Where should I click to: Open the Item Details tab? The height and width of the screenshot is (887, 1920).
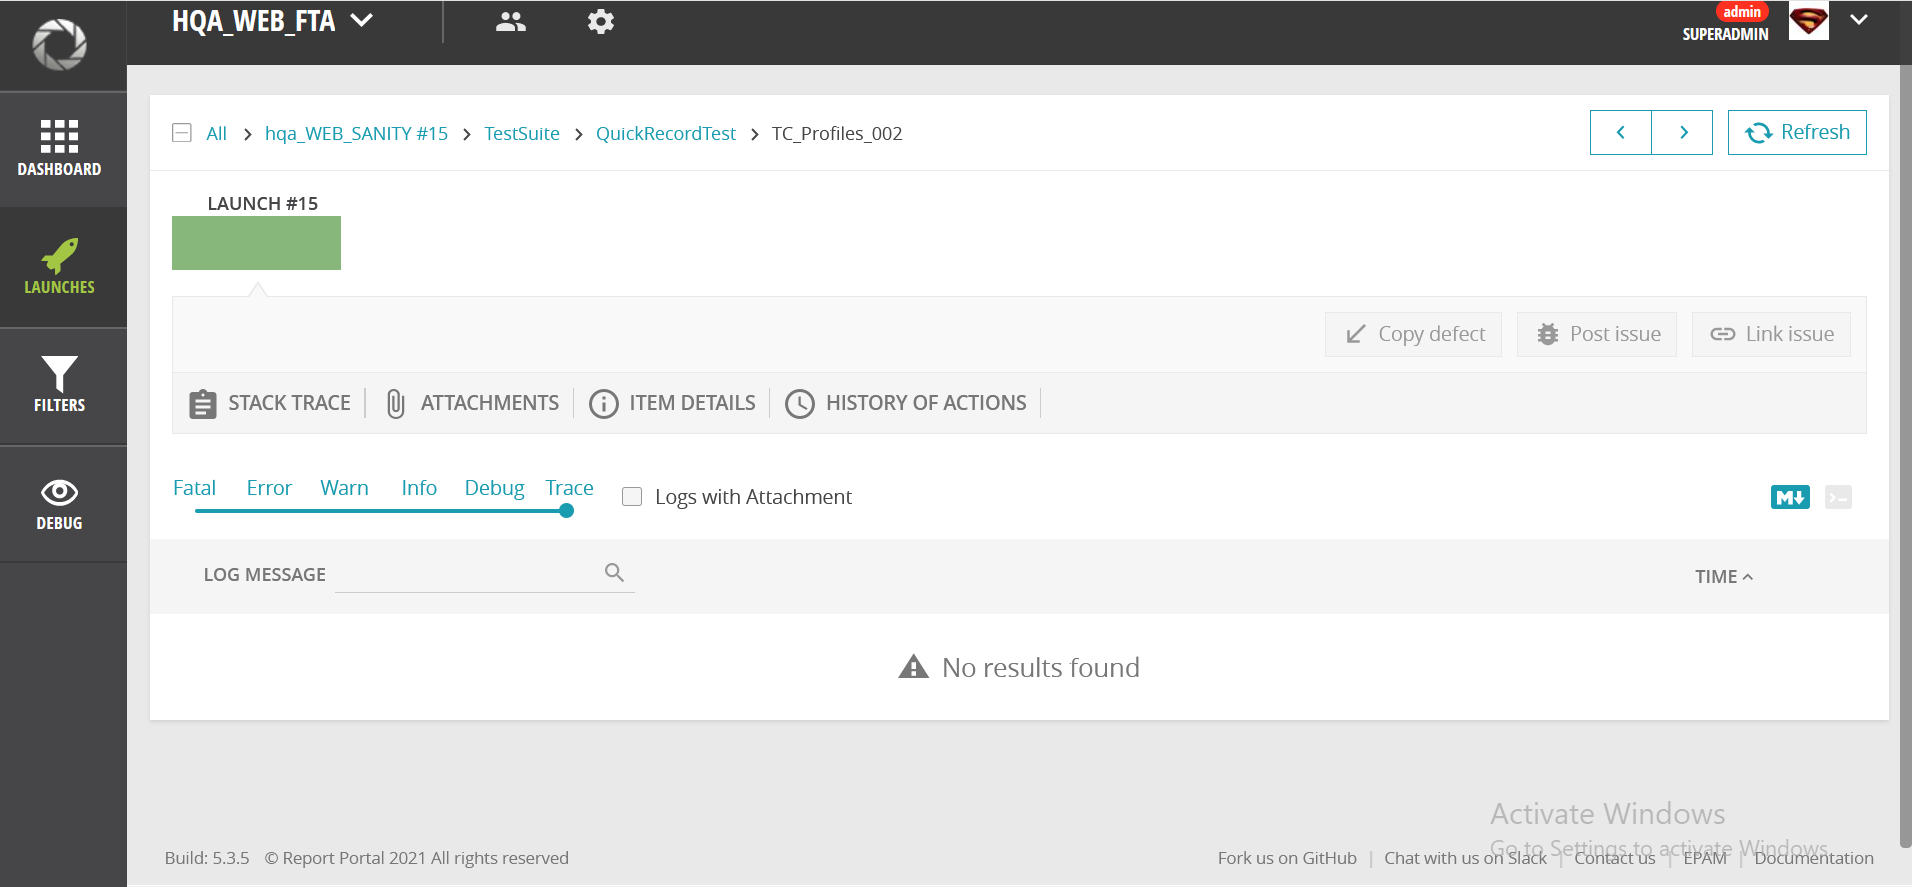672,403
